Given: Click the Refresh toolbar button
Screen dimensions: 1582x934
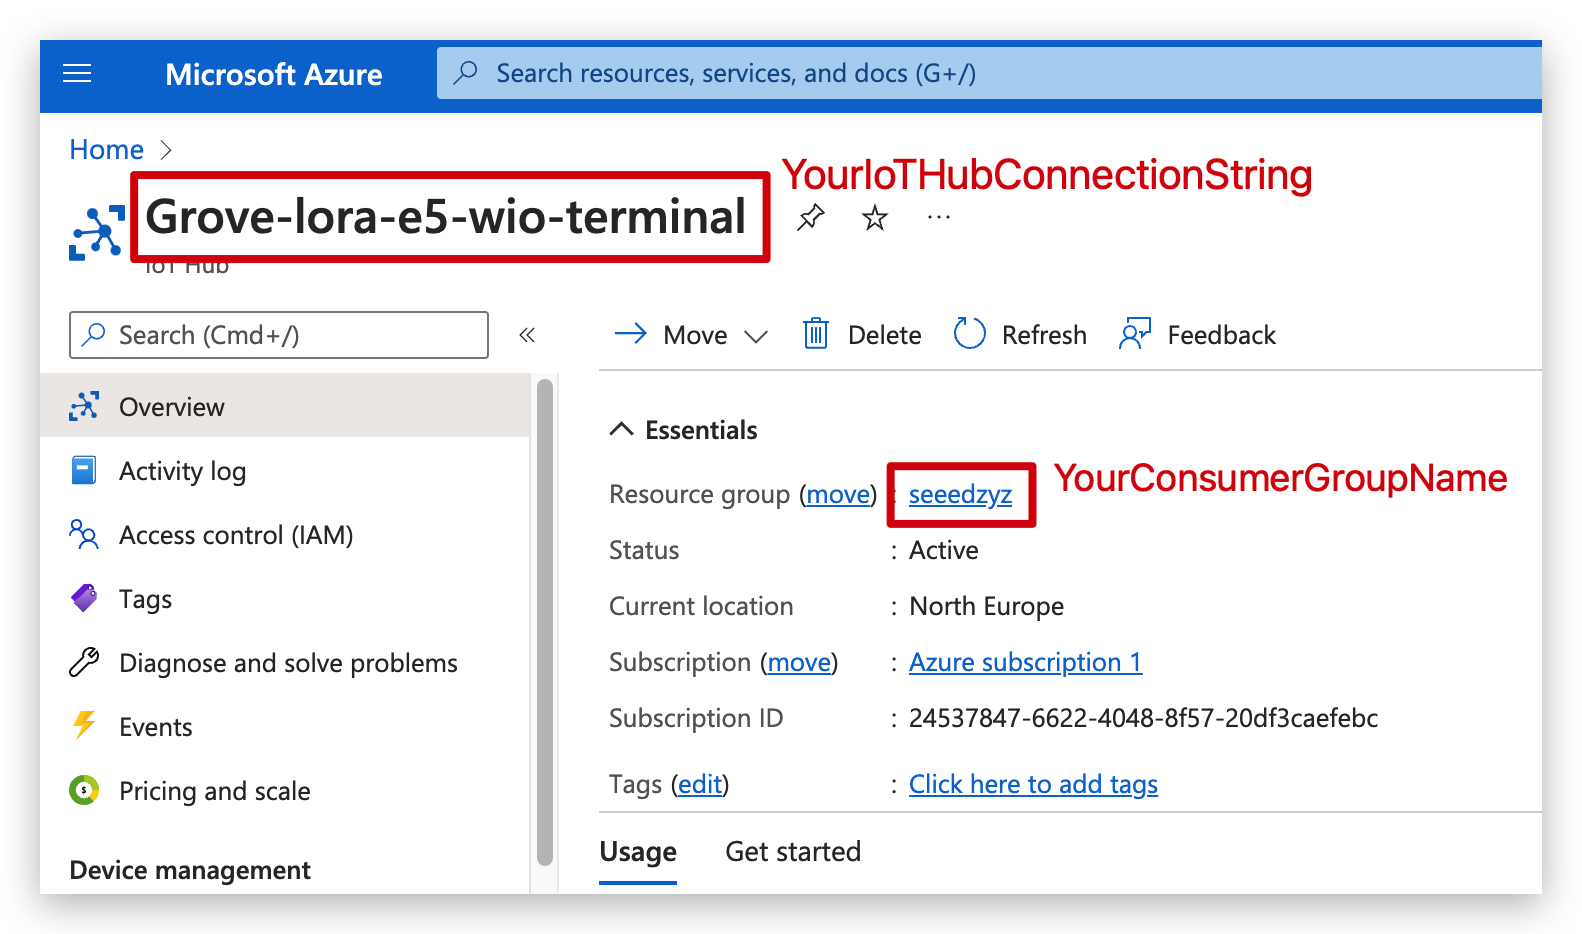Looking at the screenshot, I should coord(1020,334).
